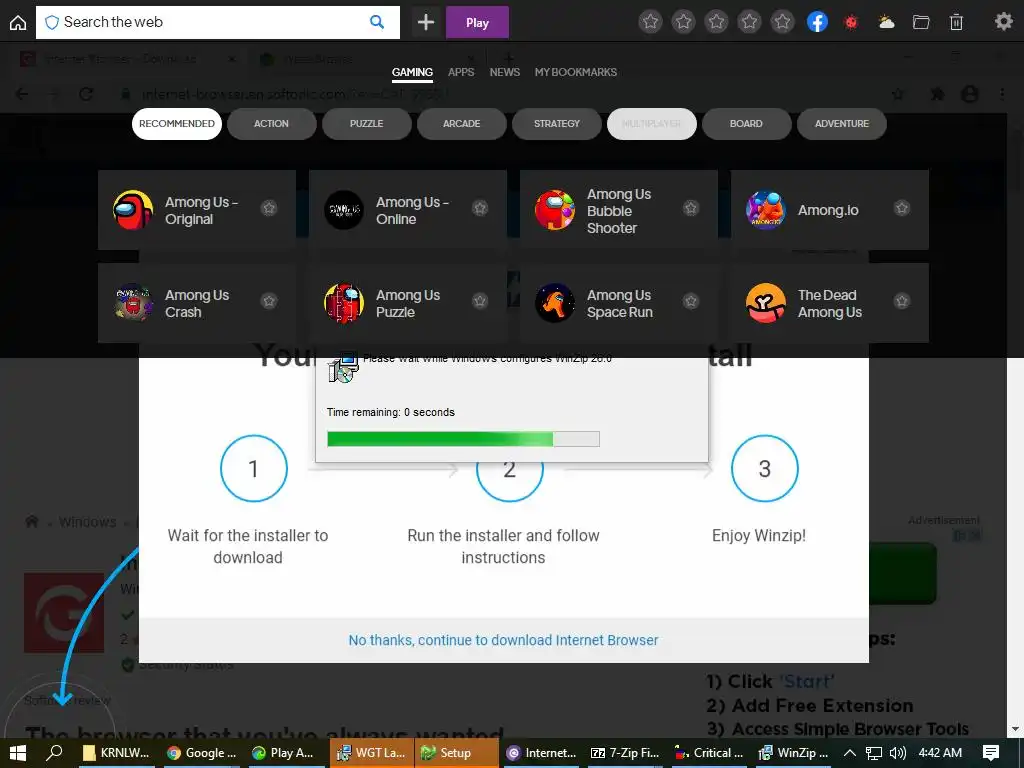Click the WinZip installer progress bar
Screen dimensions: 1024x768
(x=463, y=439)
